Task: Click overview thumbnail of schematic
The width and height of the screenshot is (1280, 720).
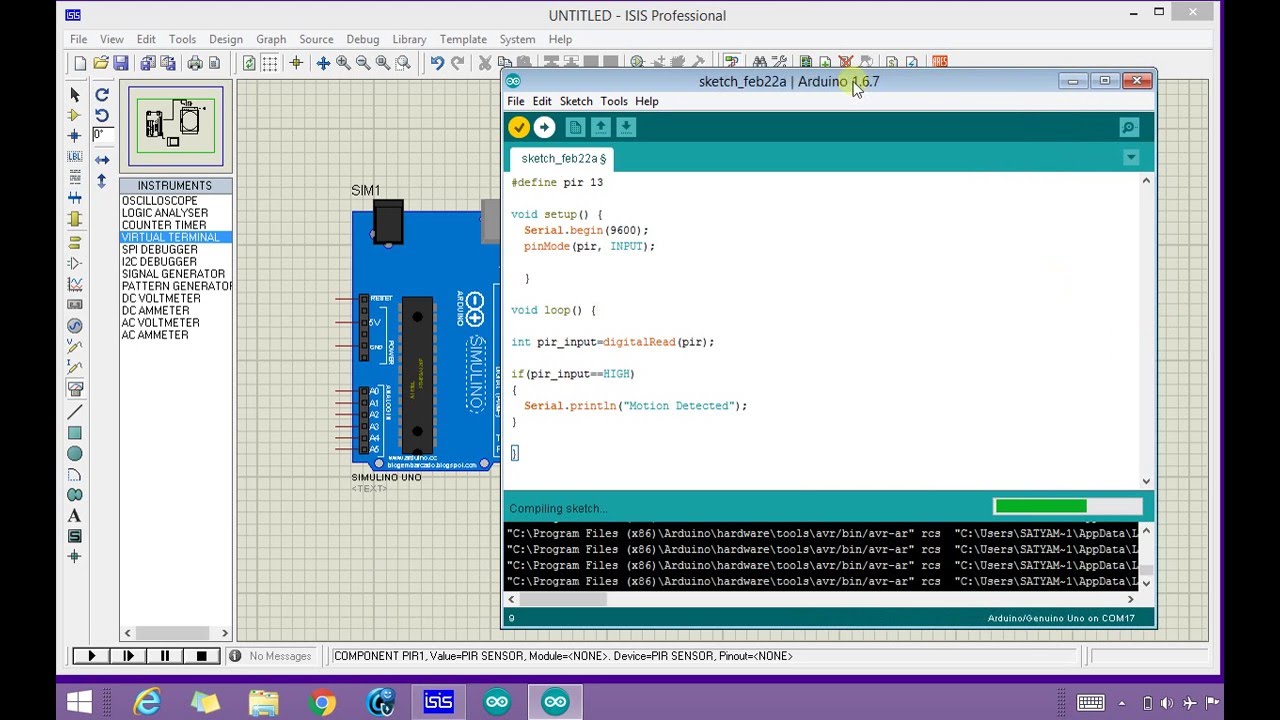Action: [176, 126]
